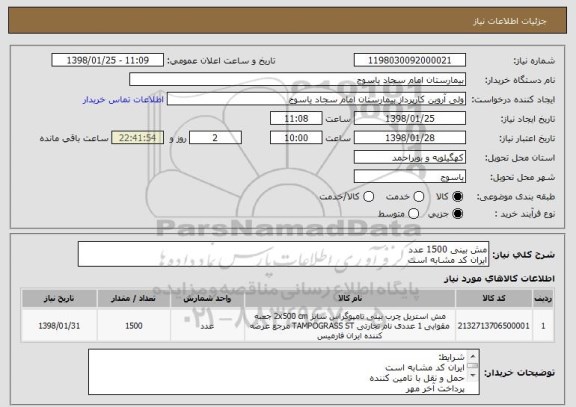576x407 pixels.
Task: Click the buyer notes scroll up arrow
Action: click(x=473, y=356)
